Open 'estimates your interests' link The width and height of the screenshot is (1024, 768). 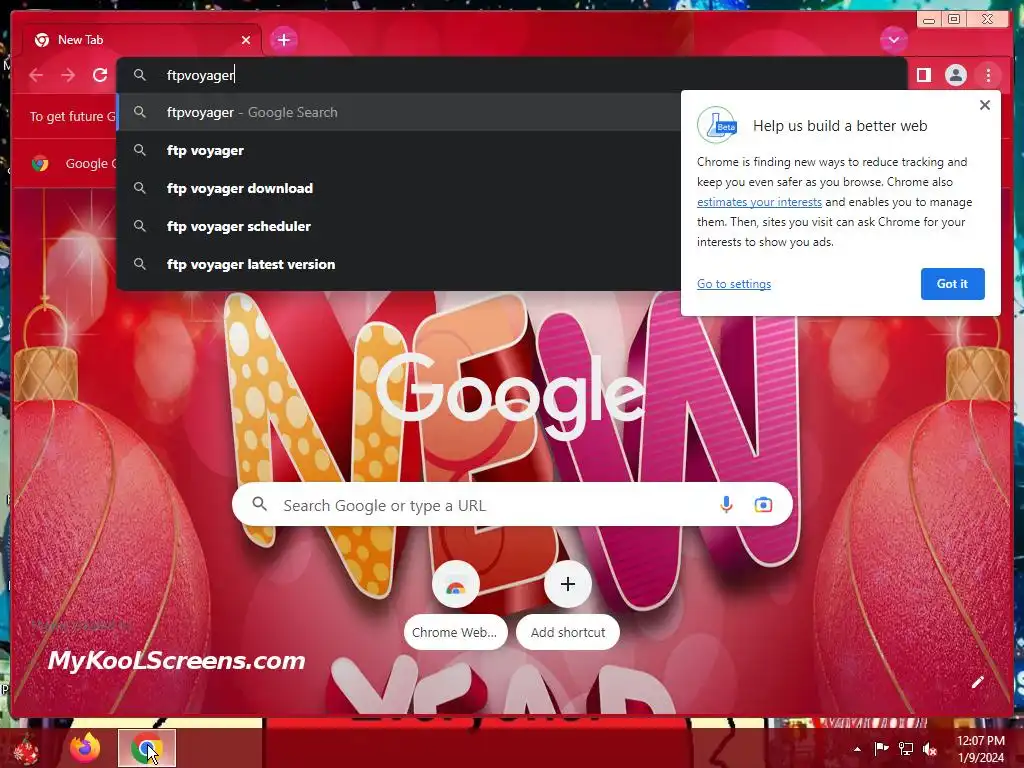[759, 202]
